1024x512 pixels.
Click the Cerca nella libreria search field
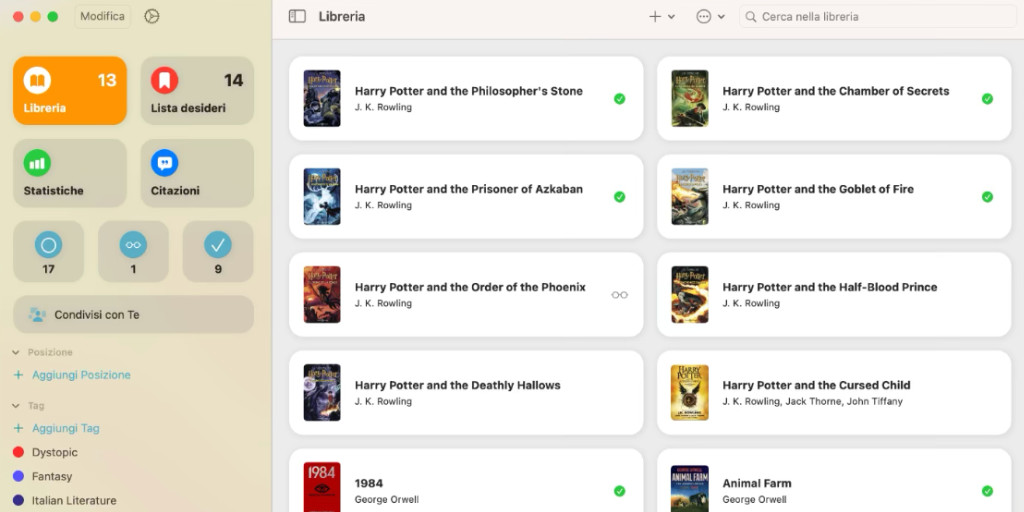pyautogui.click(x=878, y=16)
